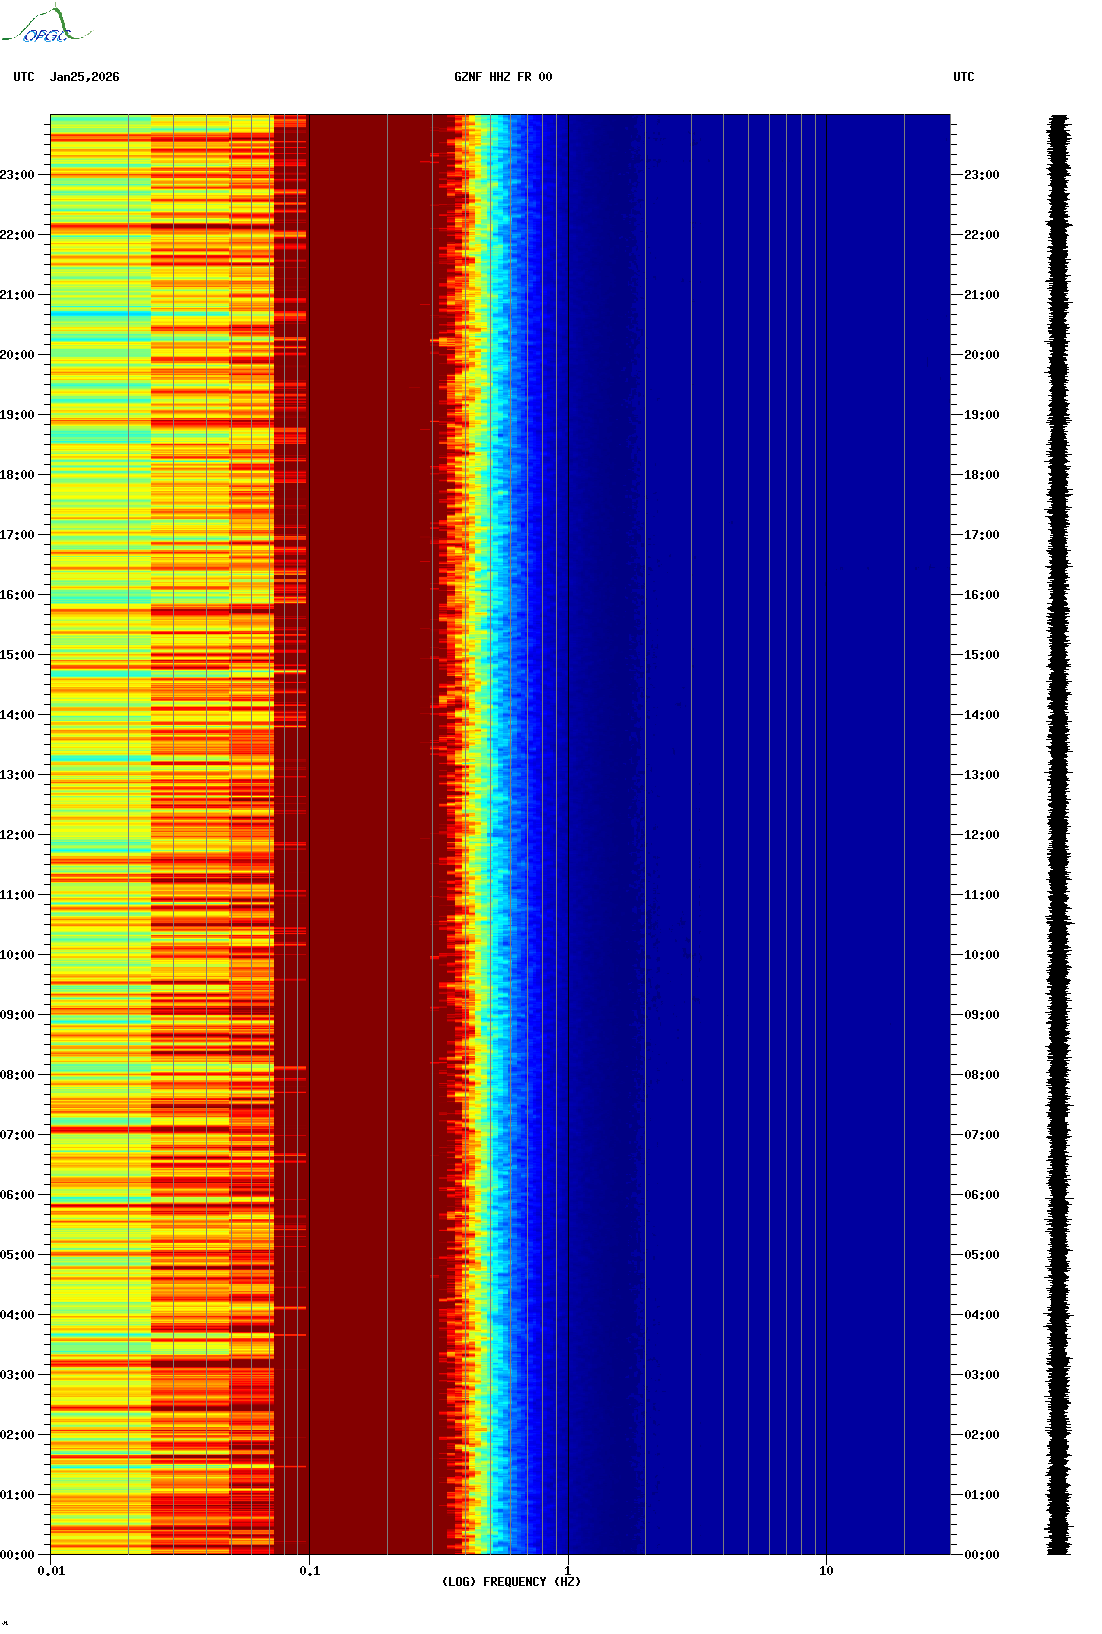Screen dimensions: 1102x1634
Task: Click the 18:00 label on the right axis
Action: [981, 475]
